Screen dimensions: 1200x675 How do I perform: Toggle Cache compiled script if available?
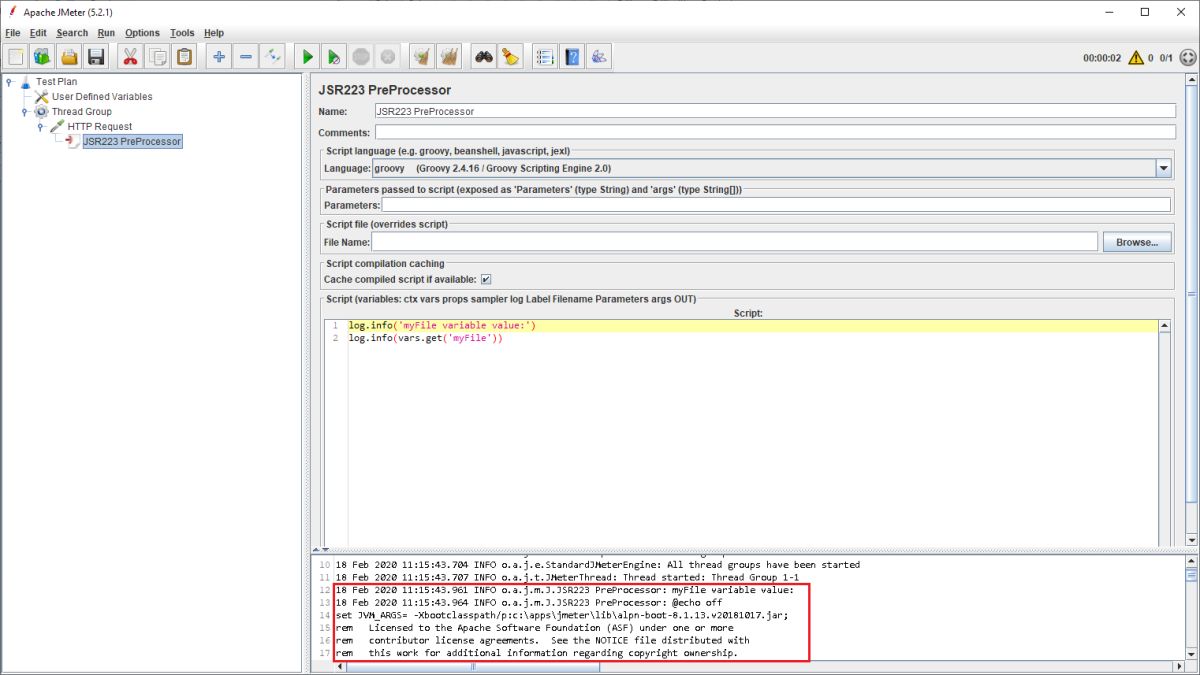pos(486,279)
